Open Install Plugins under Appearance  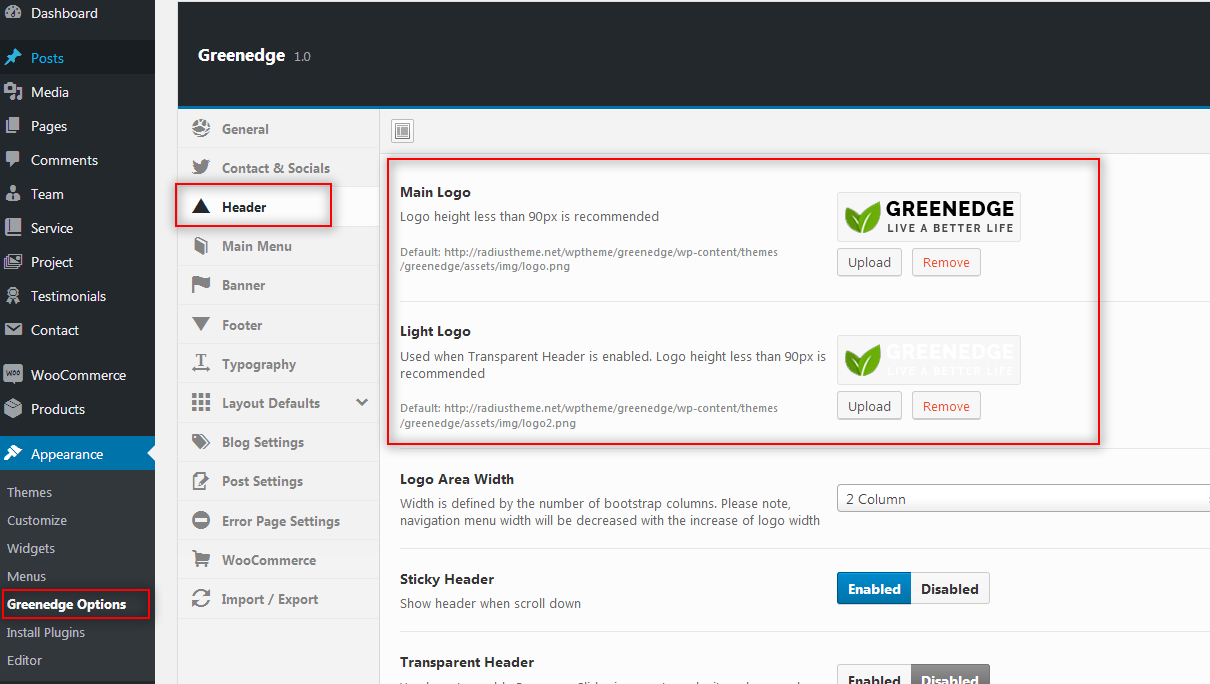pyautogui.click(x=46, y=632)
